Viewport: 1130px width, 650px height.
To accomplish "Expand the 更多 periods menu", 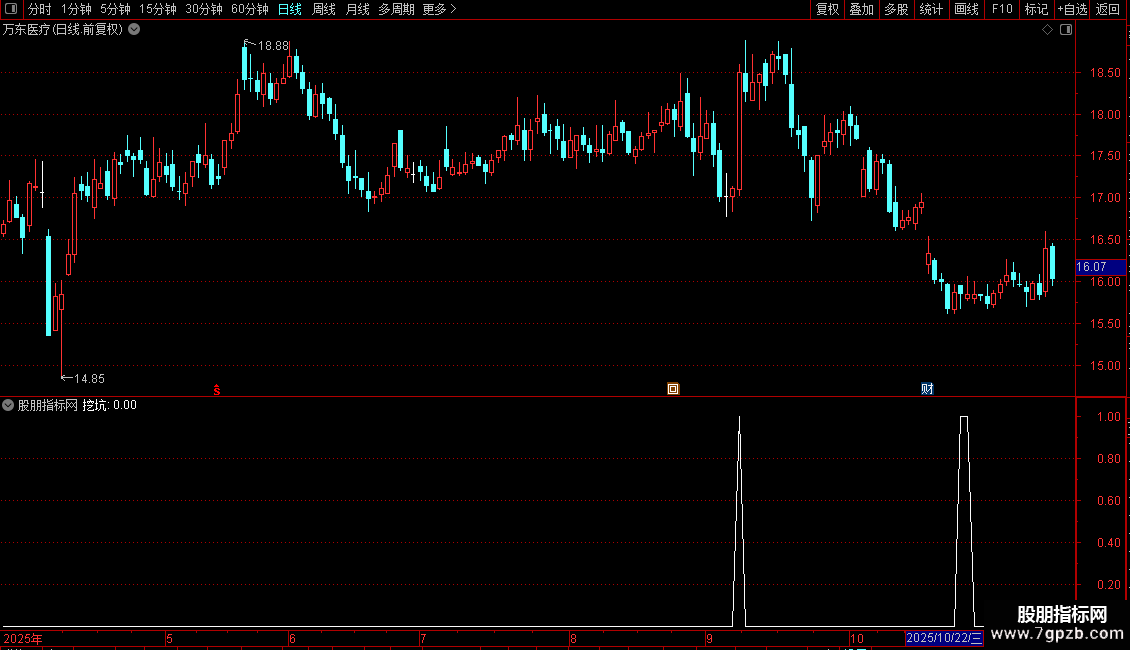I will click(x=439, y=9).
